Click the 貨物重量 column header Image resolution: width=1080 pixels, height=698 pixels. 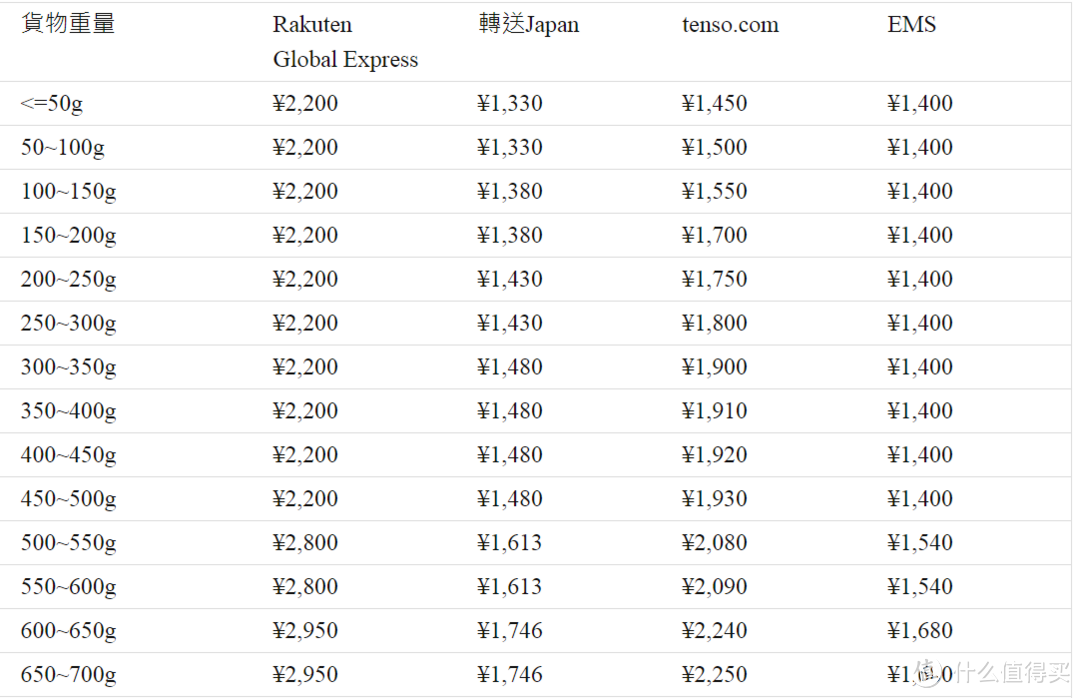(68, 23)
